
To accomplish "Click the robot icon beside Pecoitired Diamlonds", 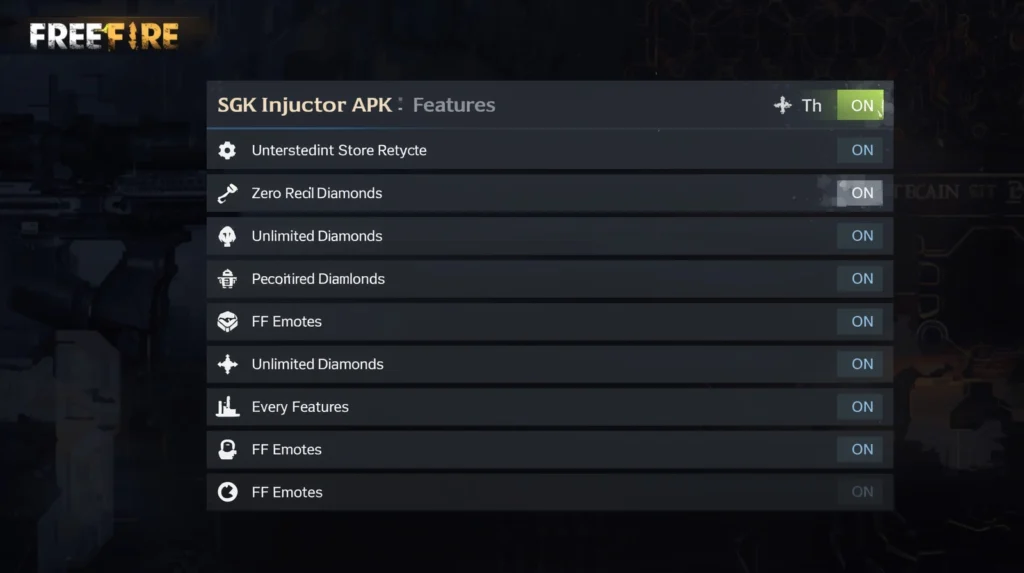I will (227, 279).
